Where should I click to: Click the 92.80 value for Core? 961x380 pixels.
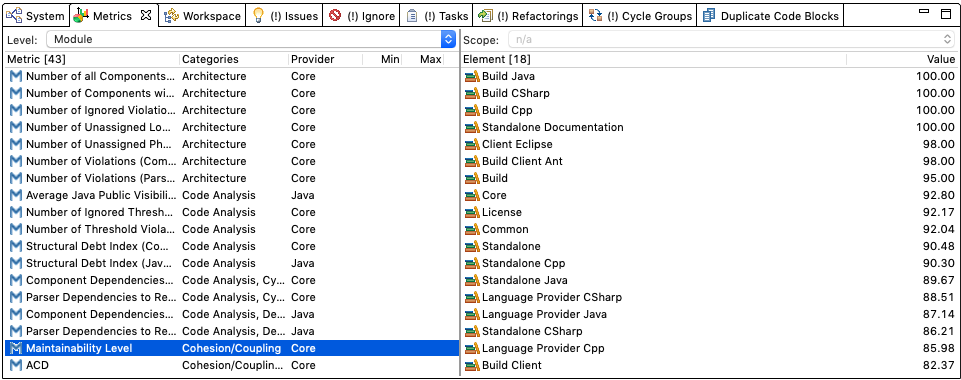tap(938, 195)
